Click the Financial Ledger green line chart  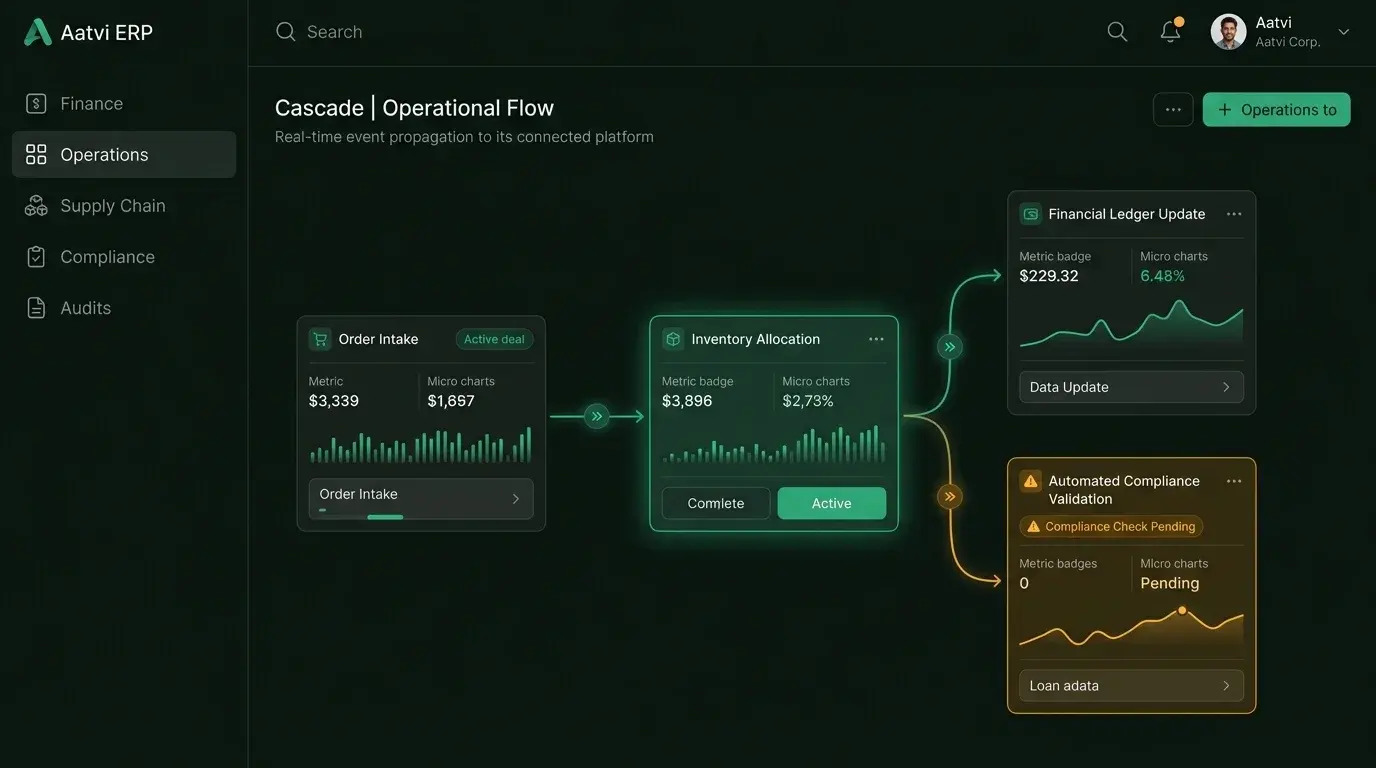pos(1131,323)
